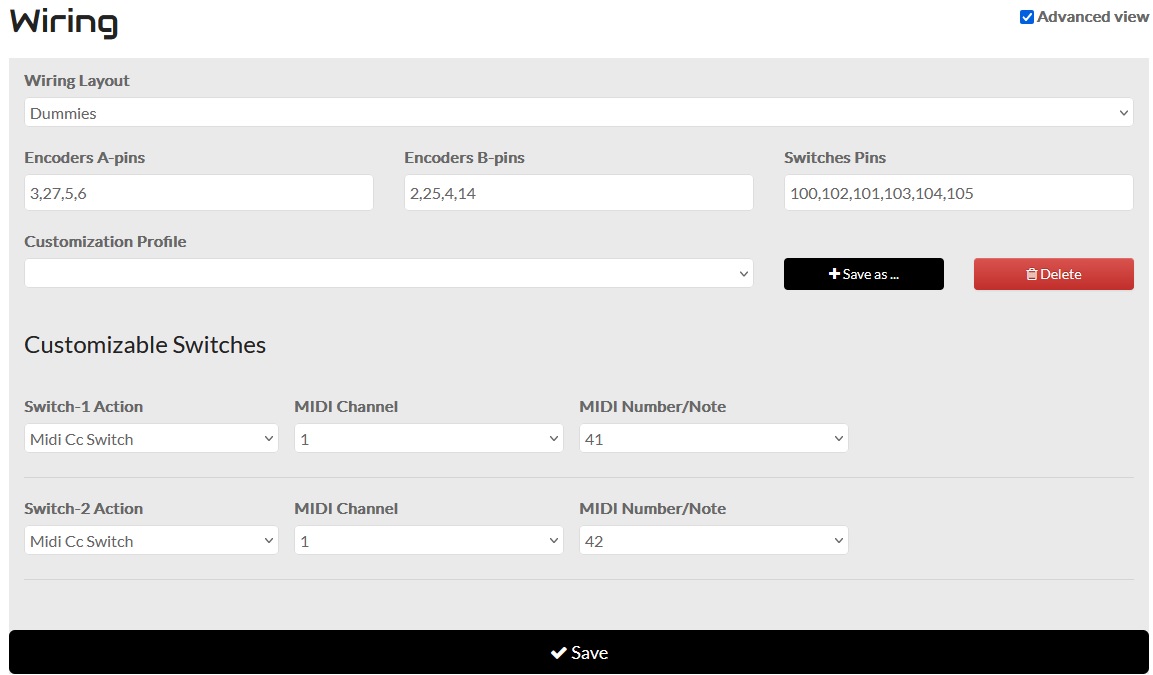The width and height of the screenshot is (1153, 675).
Task: Click the plus icon on Save as
Action: point(834,274)
